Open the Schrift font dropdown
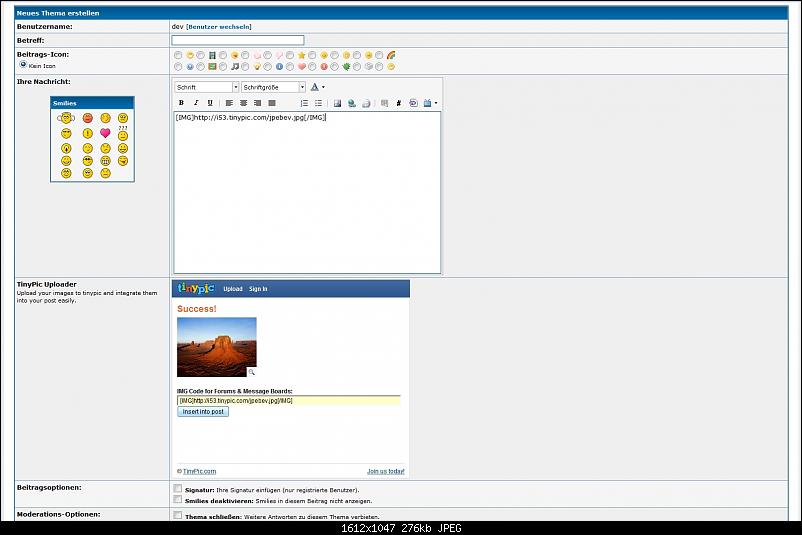This screenshot has width=802, height=535. (x=206, y=87)
